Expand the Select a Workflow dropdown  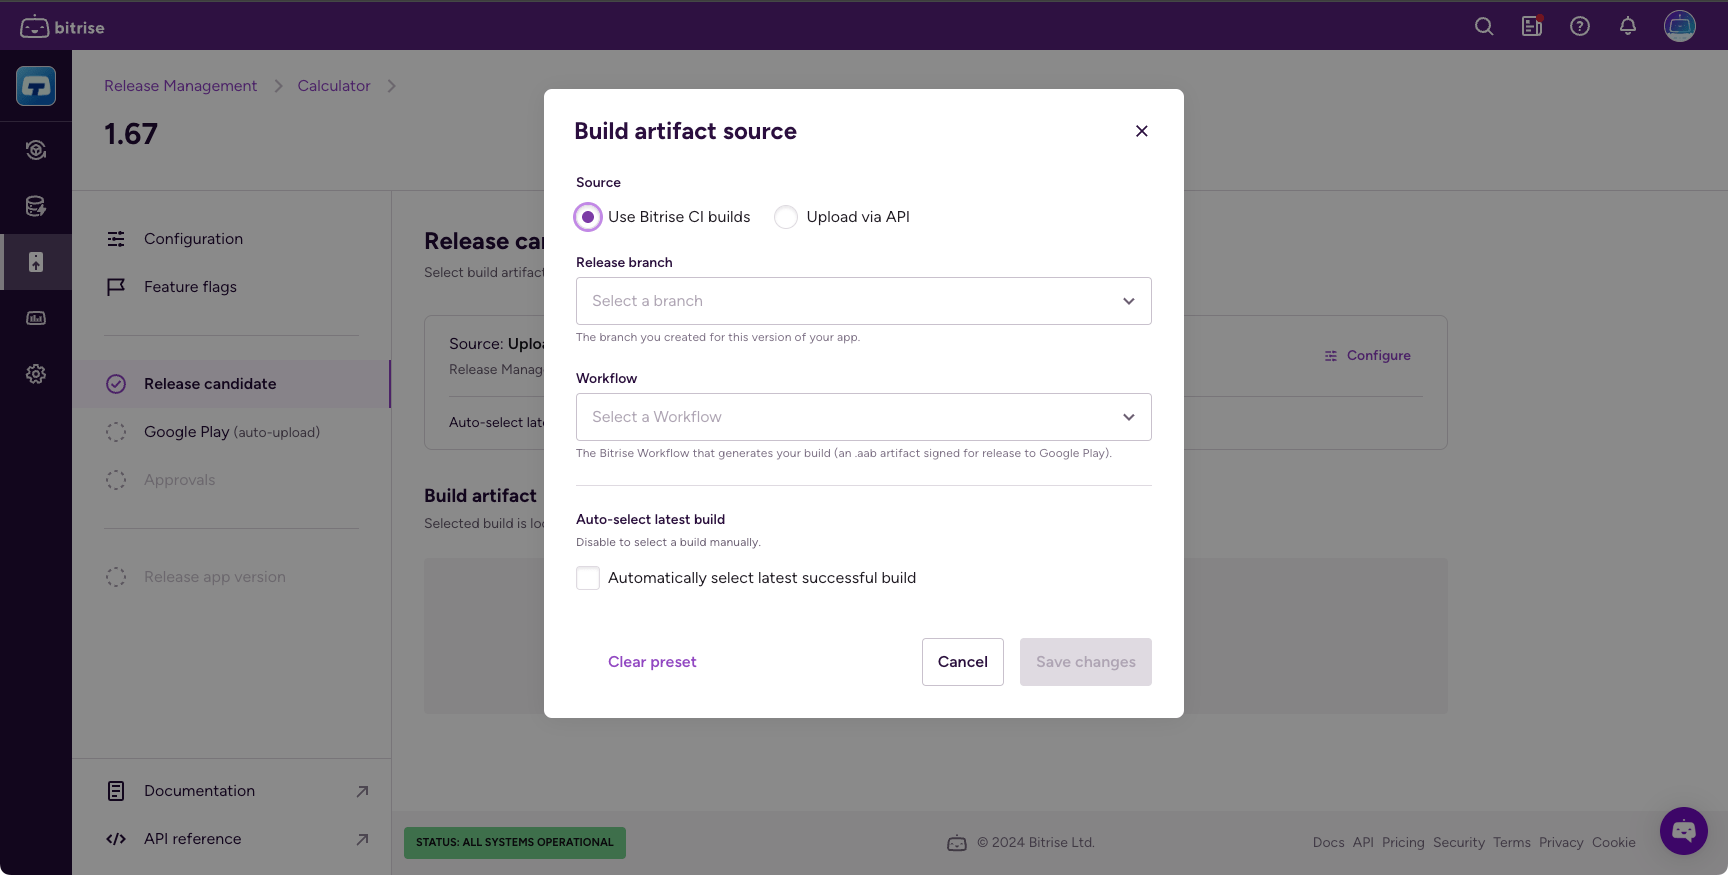click(863, 417)
